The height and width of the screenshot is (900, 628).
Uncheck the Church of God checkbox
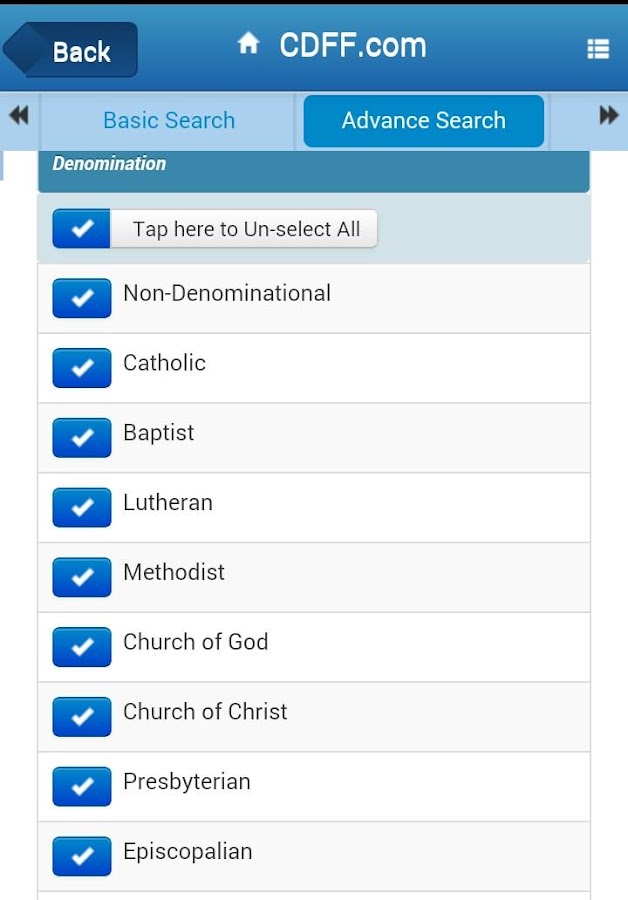coord(82,647)
